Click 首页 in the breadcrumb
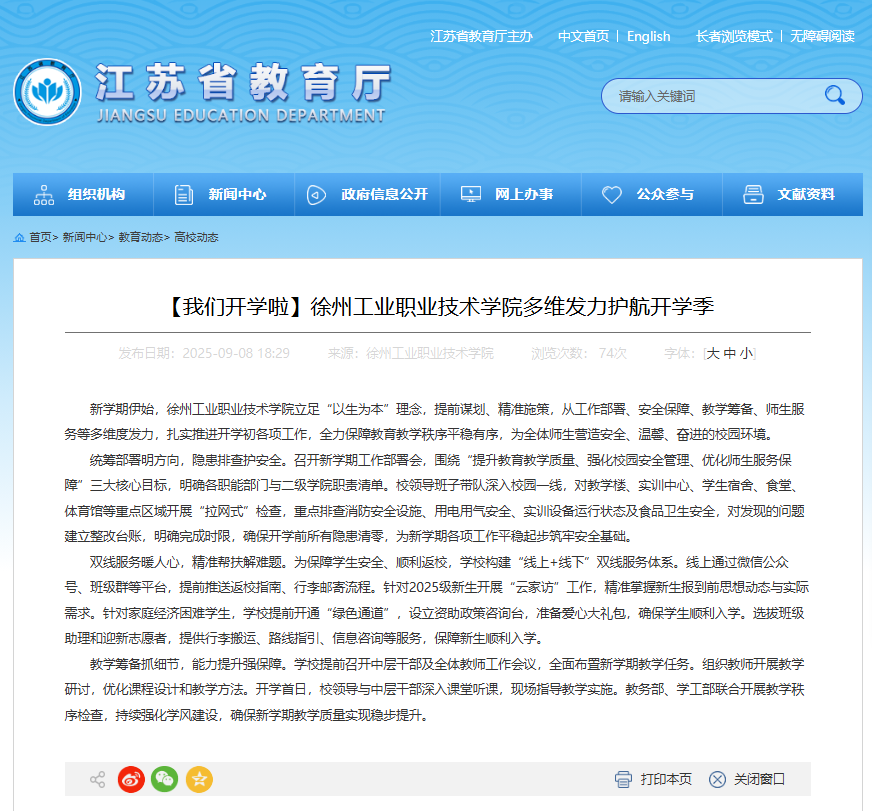Image resolution: width=872 pixels, height=811 pixels. (x=40, y=238)
